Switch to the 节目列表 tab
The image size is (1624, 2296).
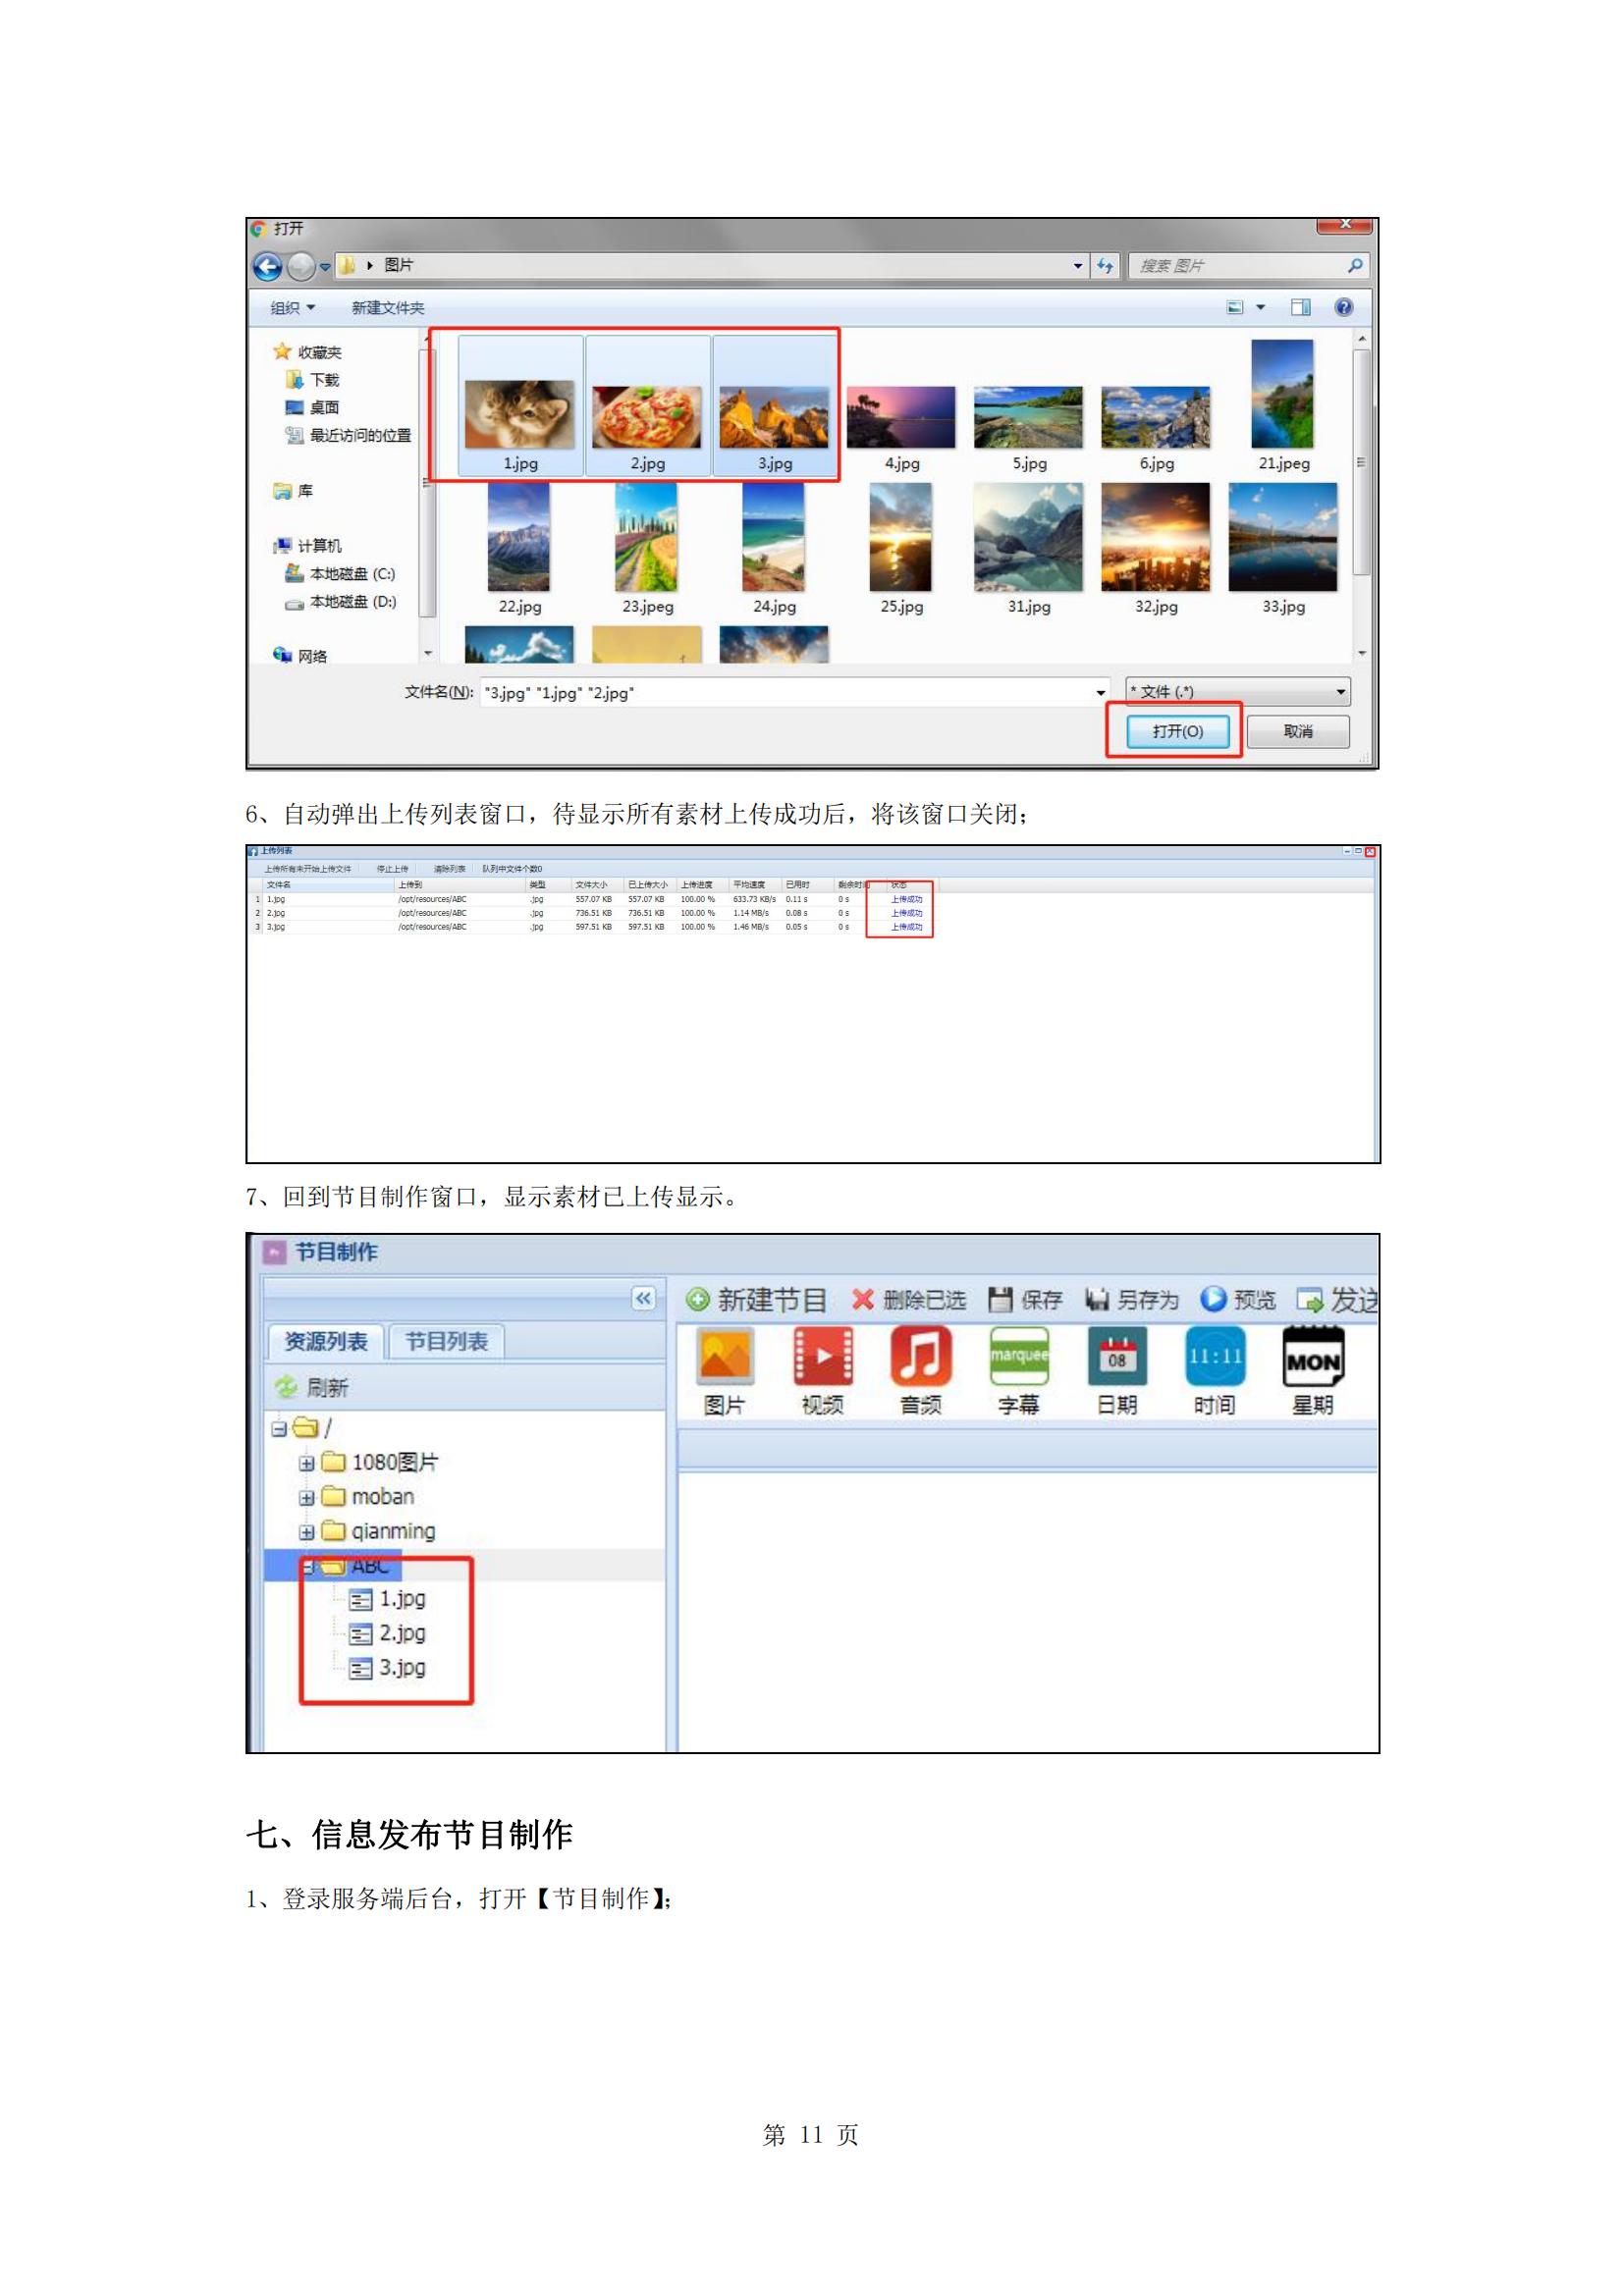(446, 1342)
